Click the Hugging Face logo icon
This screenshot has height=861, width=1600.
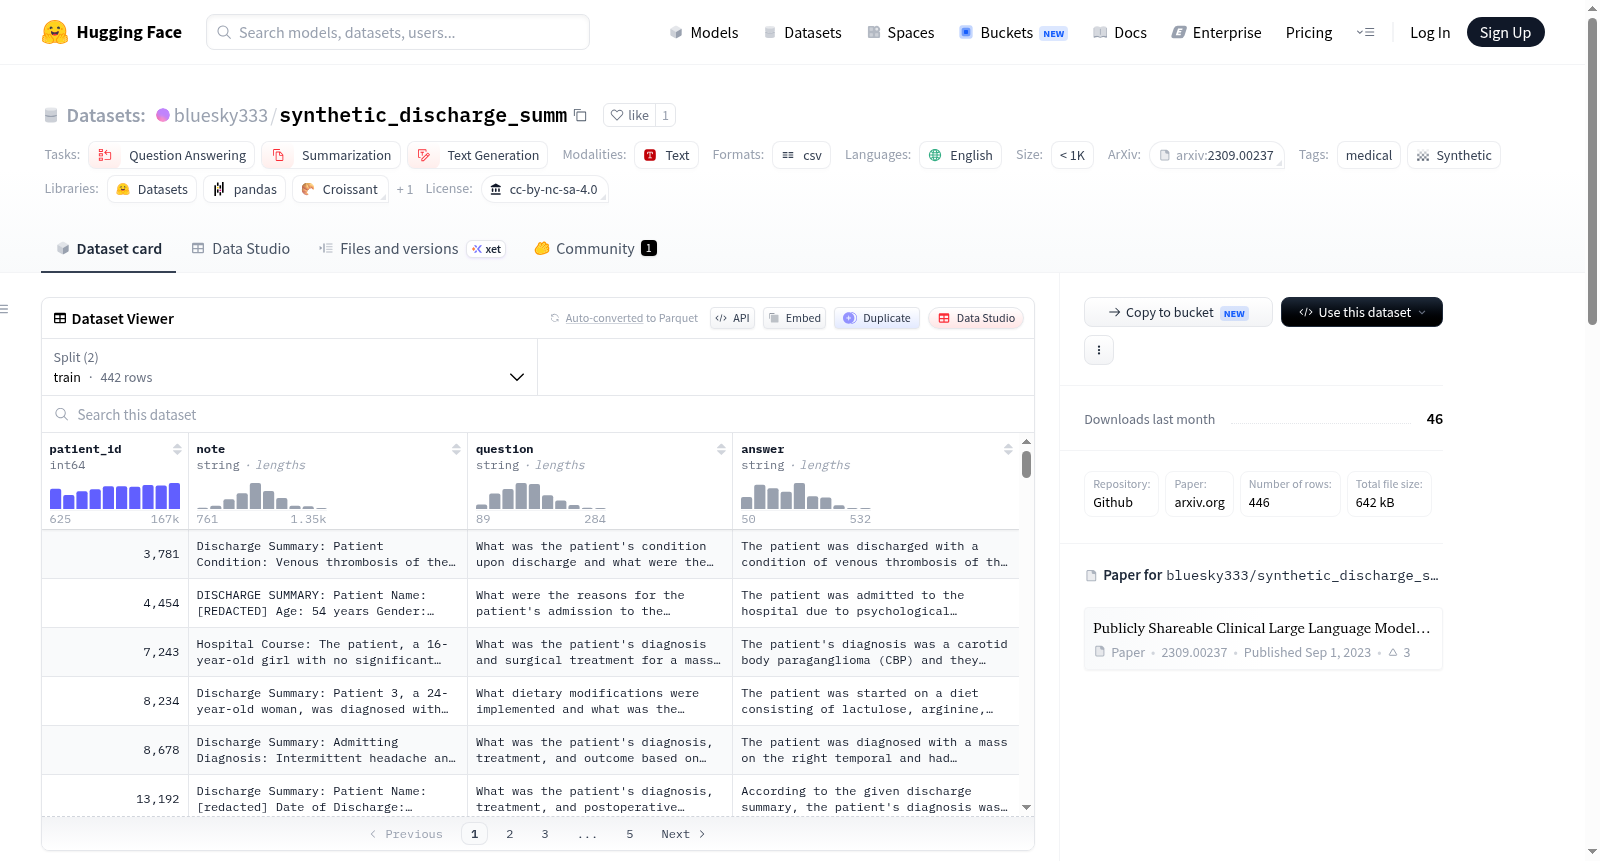(55, 32)
